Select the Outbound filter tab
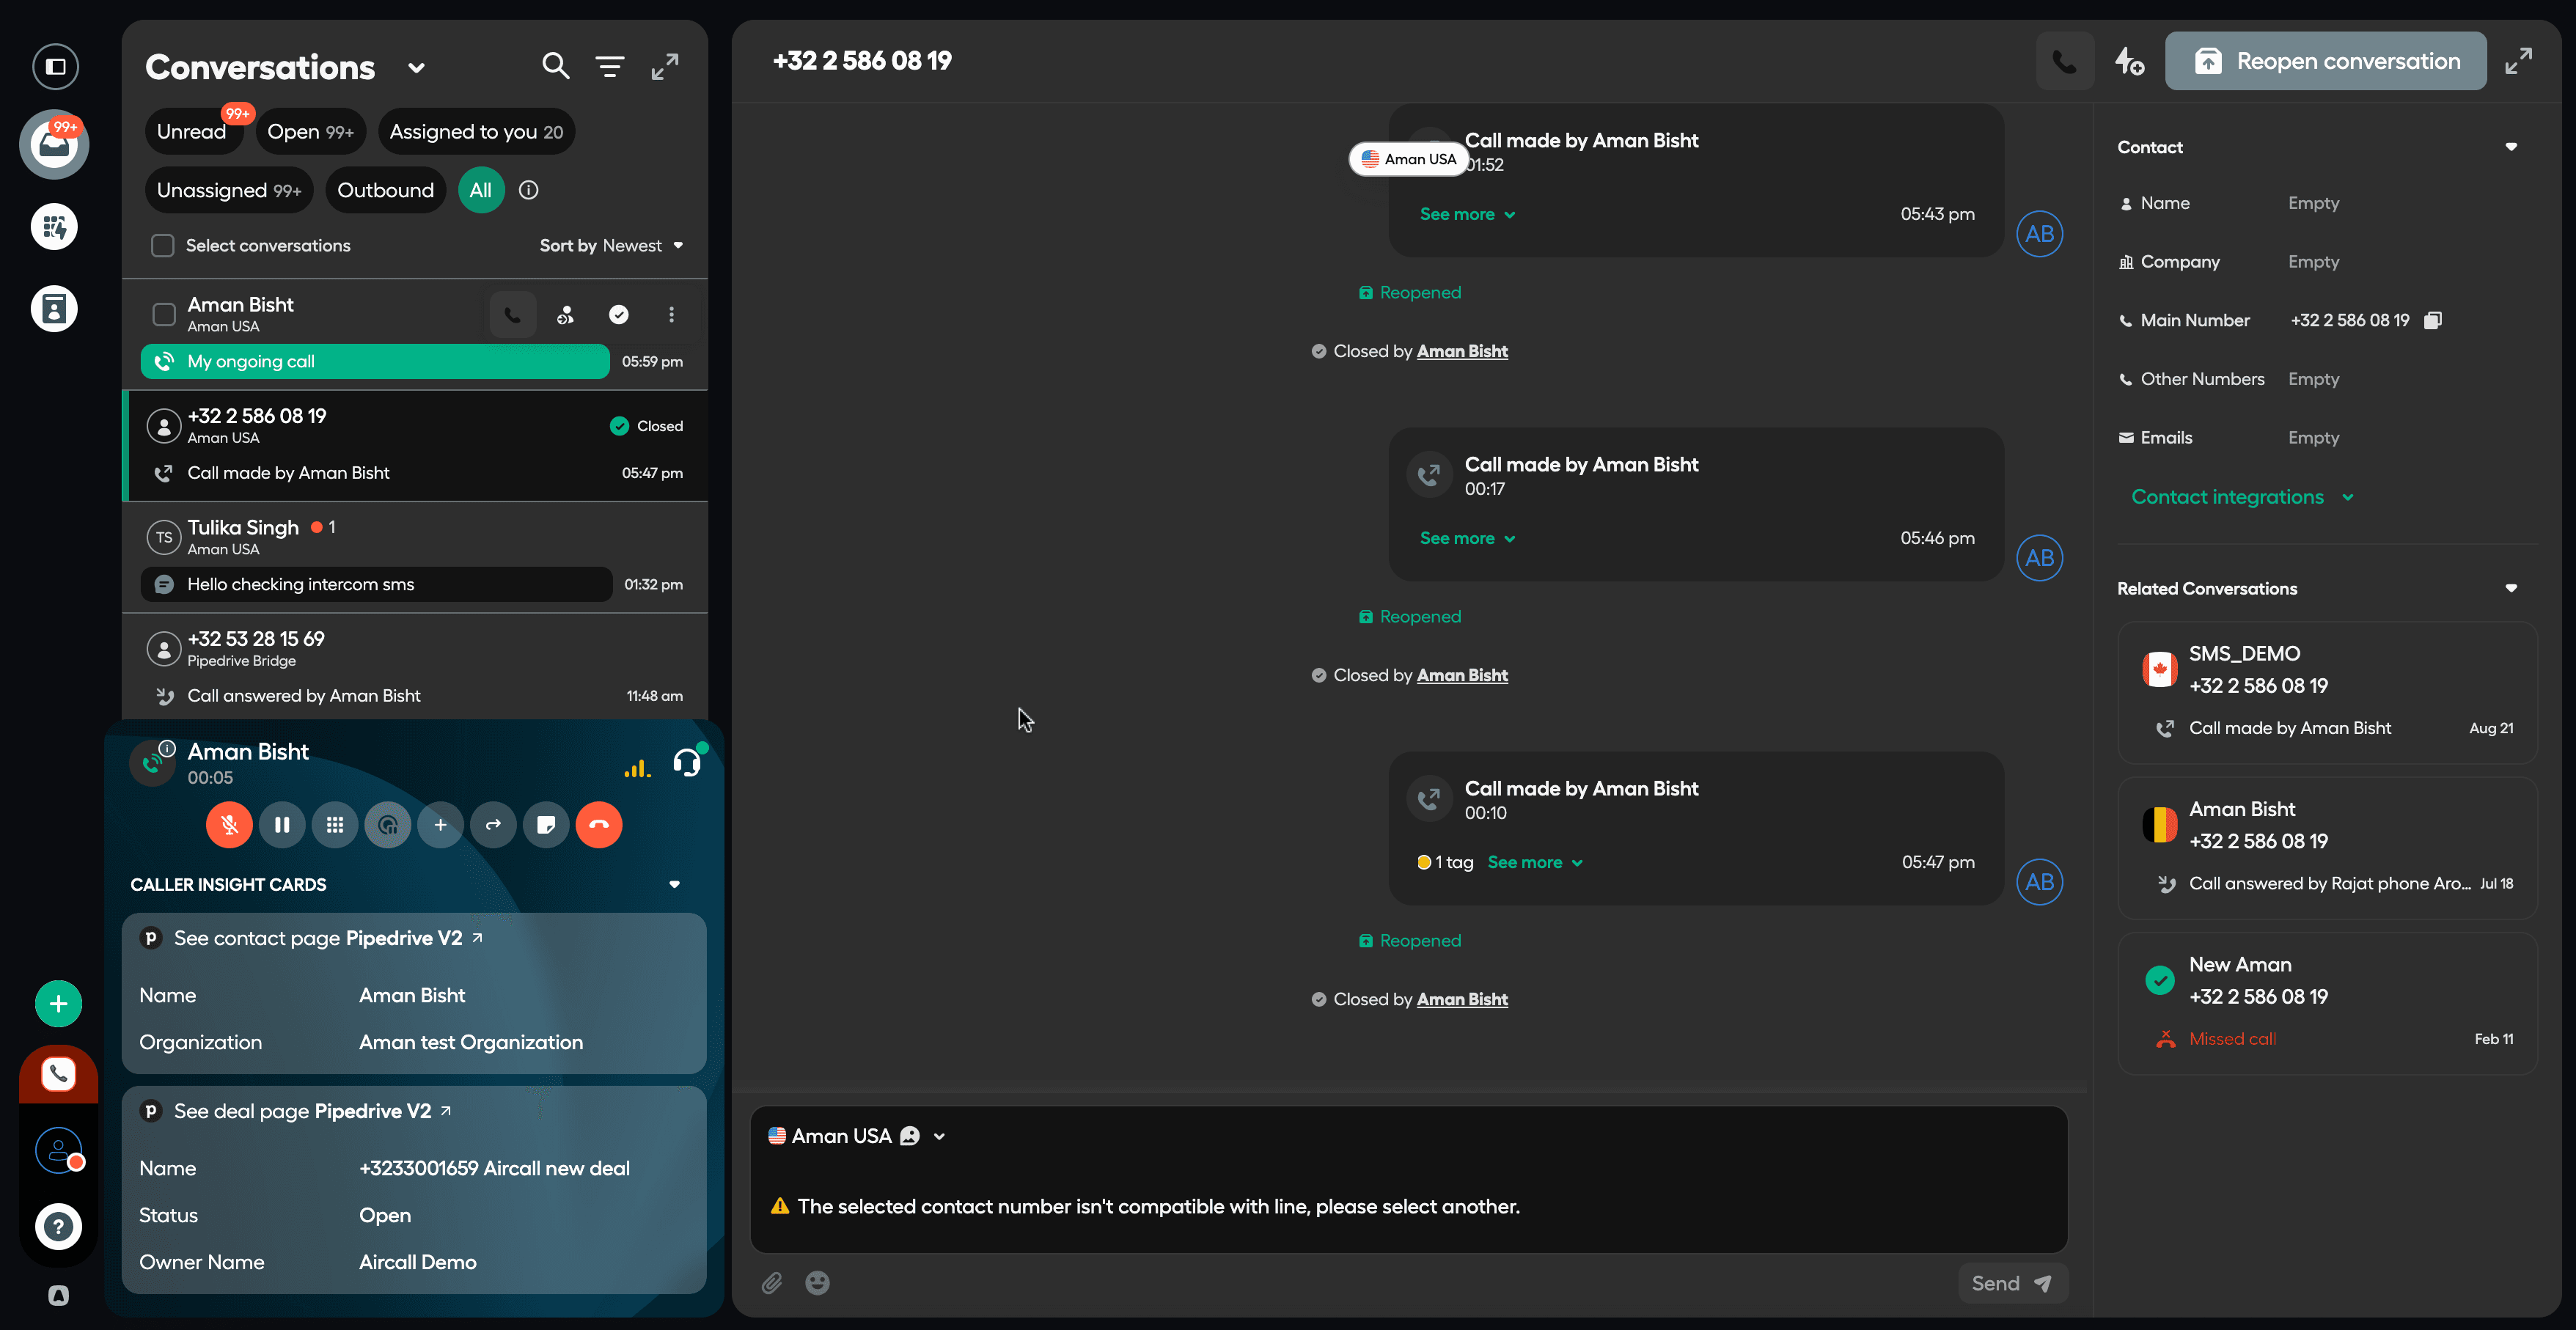This screenshot has width=2576, height=1330. 385,190
